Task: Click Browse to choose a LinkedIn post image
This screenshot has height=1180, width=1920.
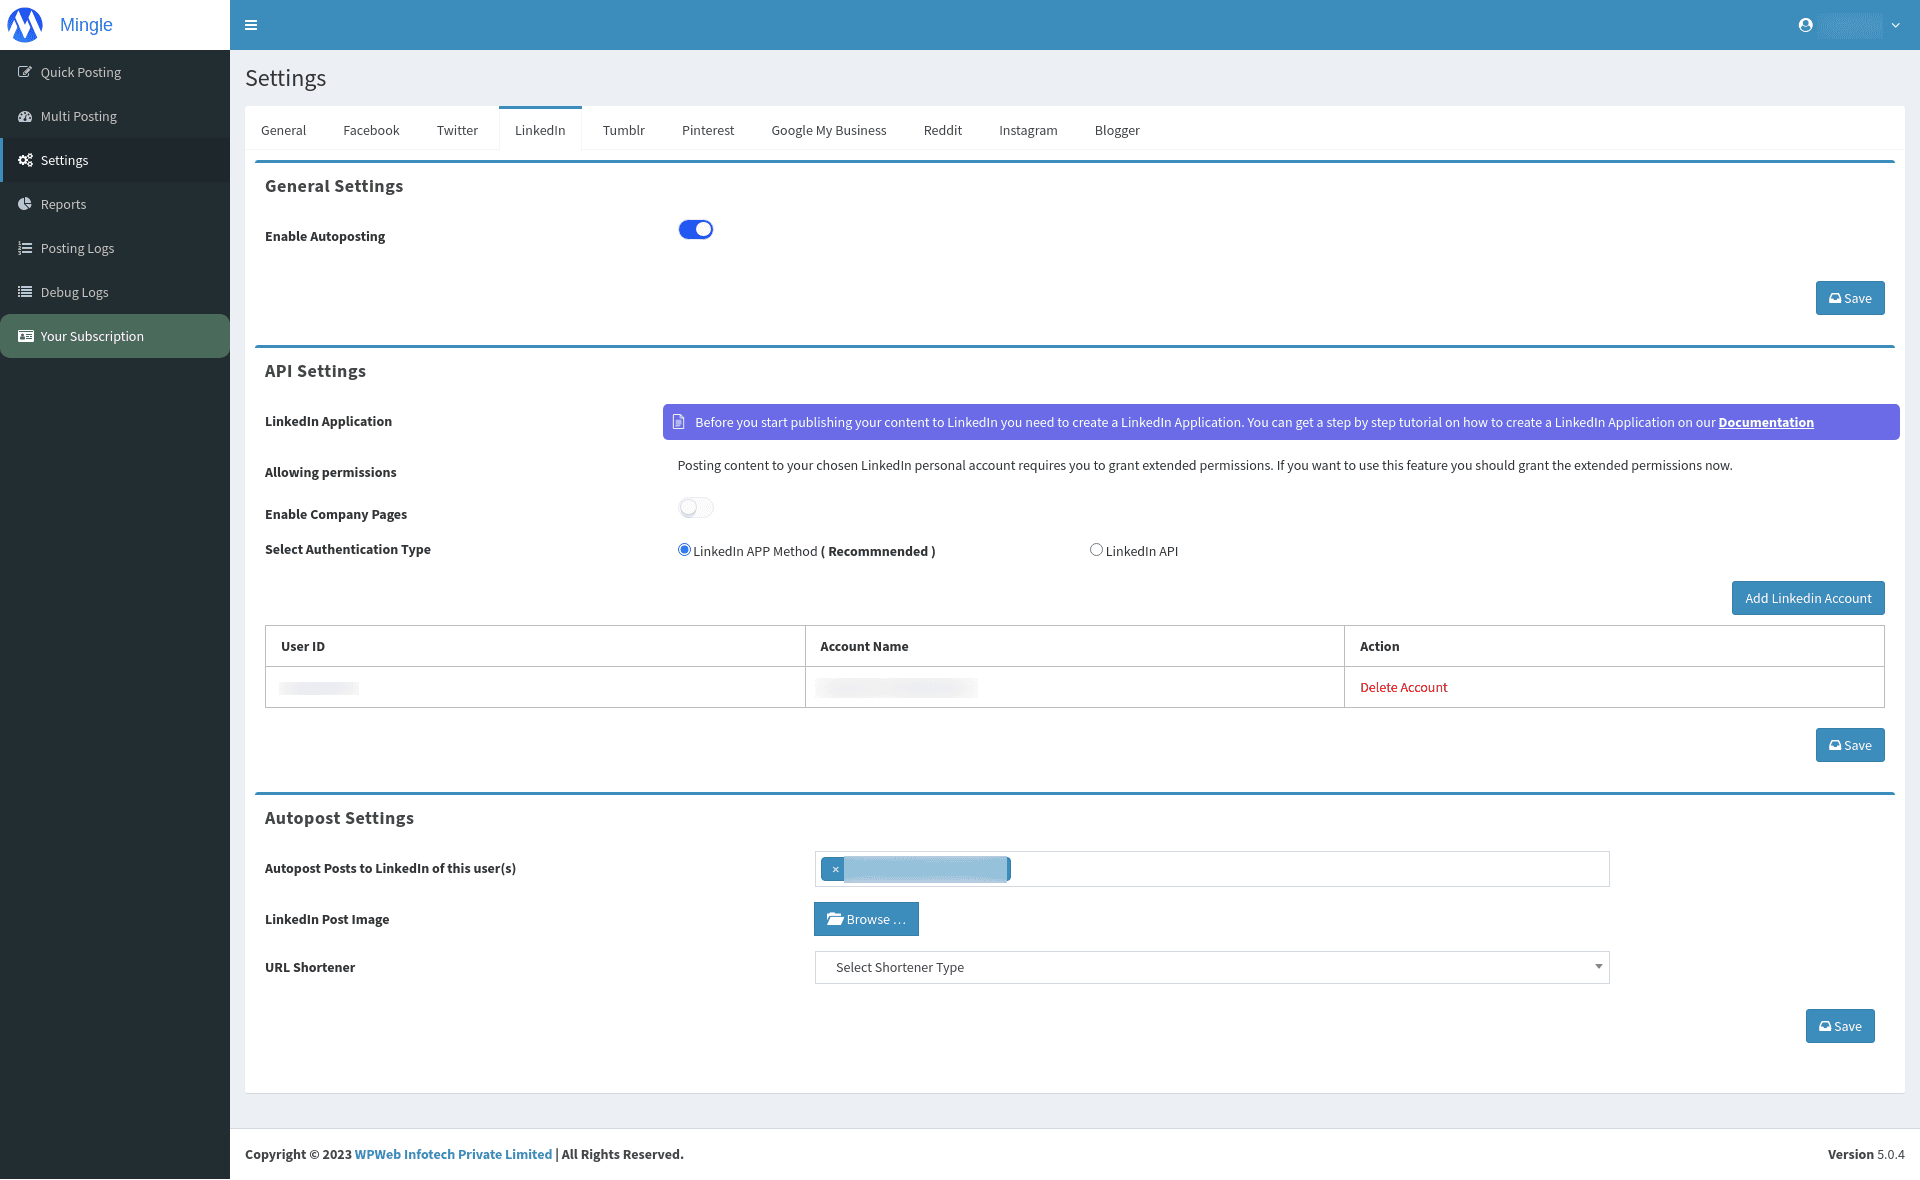Action: tap(866, 919)
